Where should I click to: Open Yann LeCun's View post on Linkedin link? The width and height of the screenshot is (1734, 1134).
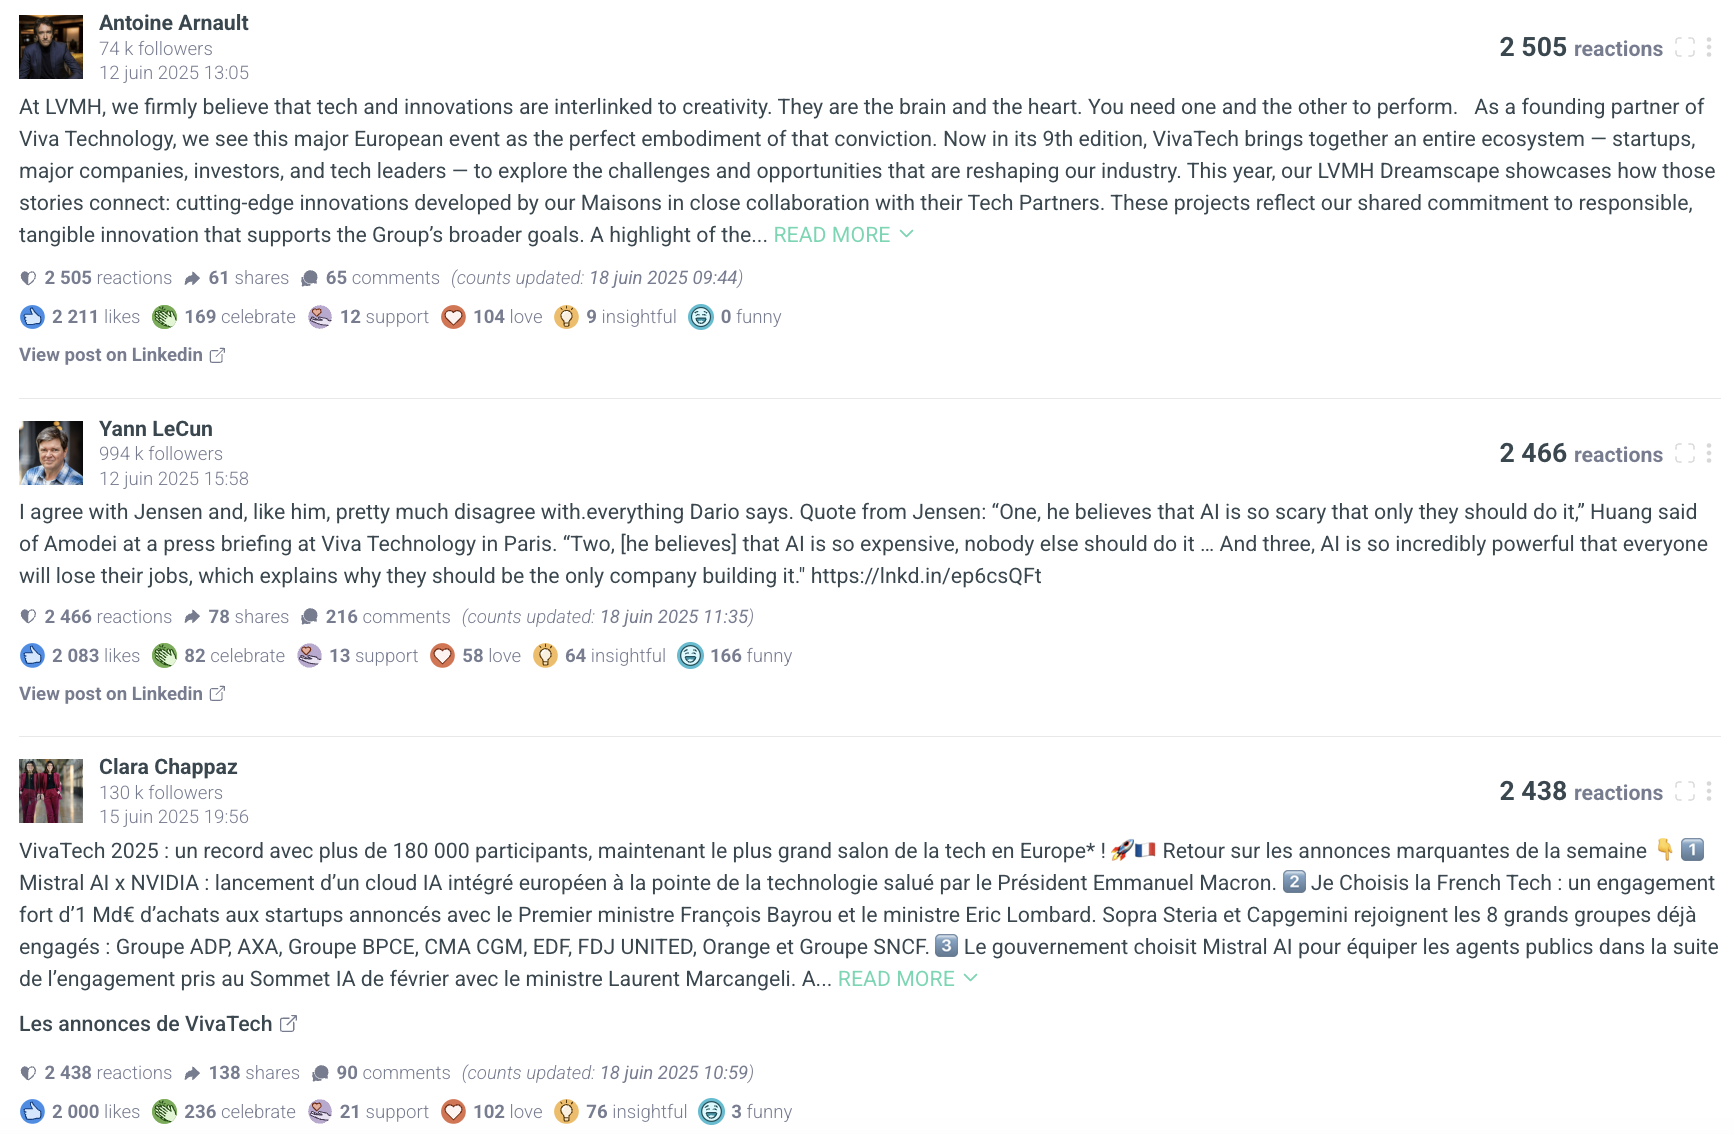coord(121,694)
